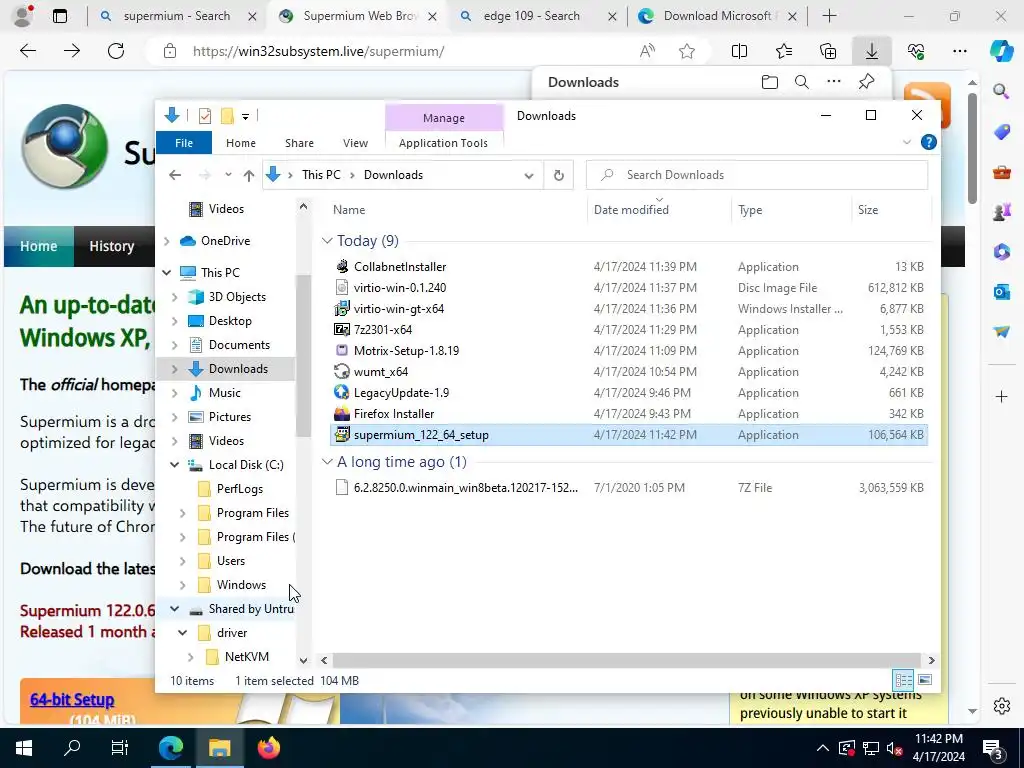Open Windows Start menu
1024x768 pixels.
[24, 747]
